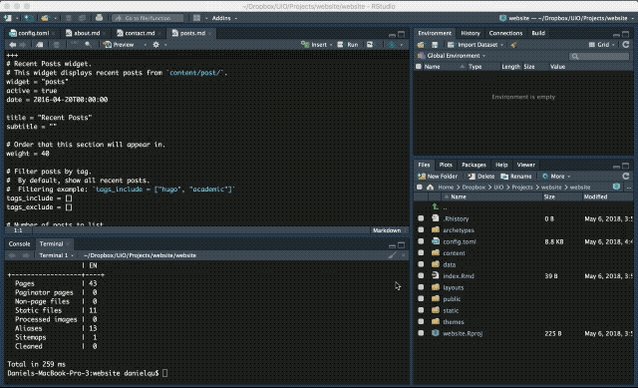Open the website project dropdown
The width and height of the screenshot is (638, 388).
pyautogui.click(x=567, y=18)
